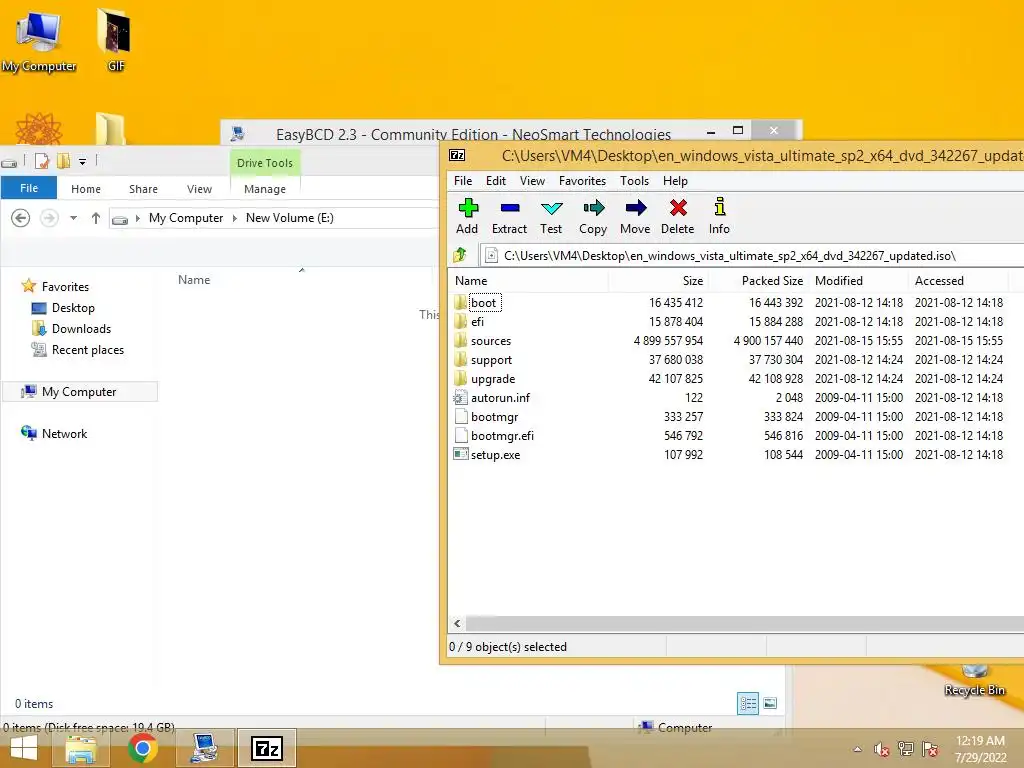Select My Computer in navigation pane

click(79, 391)
